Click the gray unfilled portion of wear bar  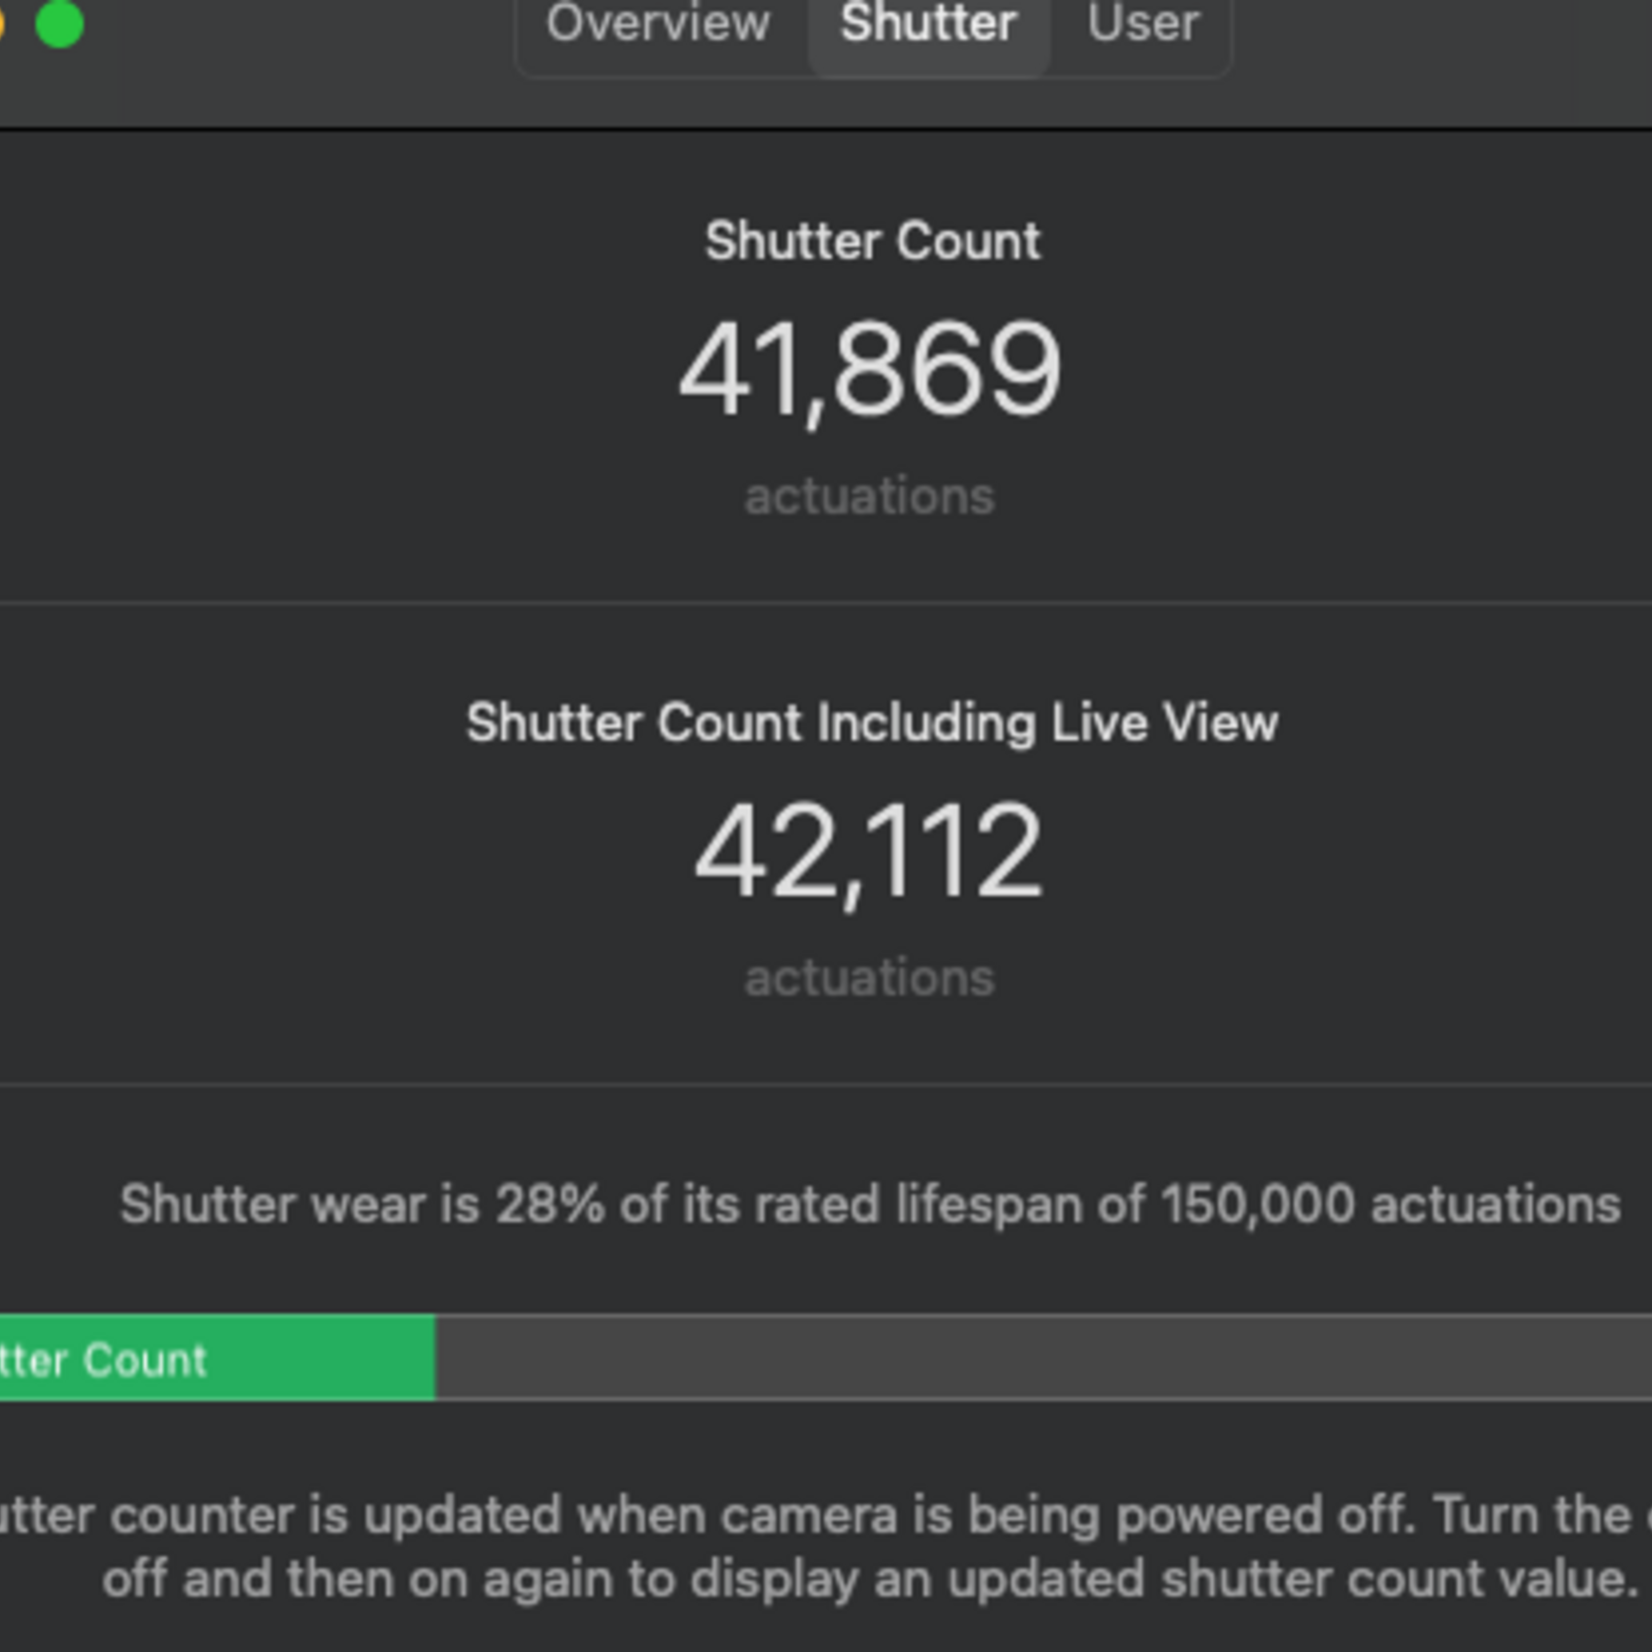click(x=1040, y=1358)
